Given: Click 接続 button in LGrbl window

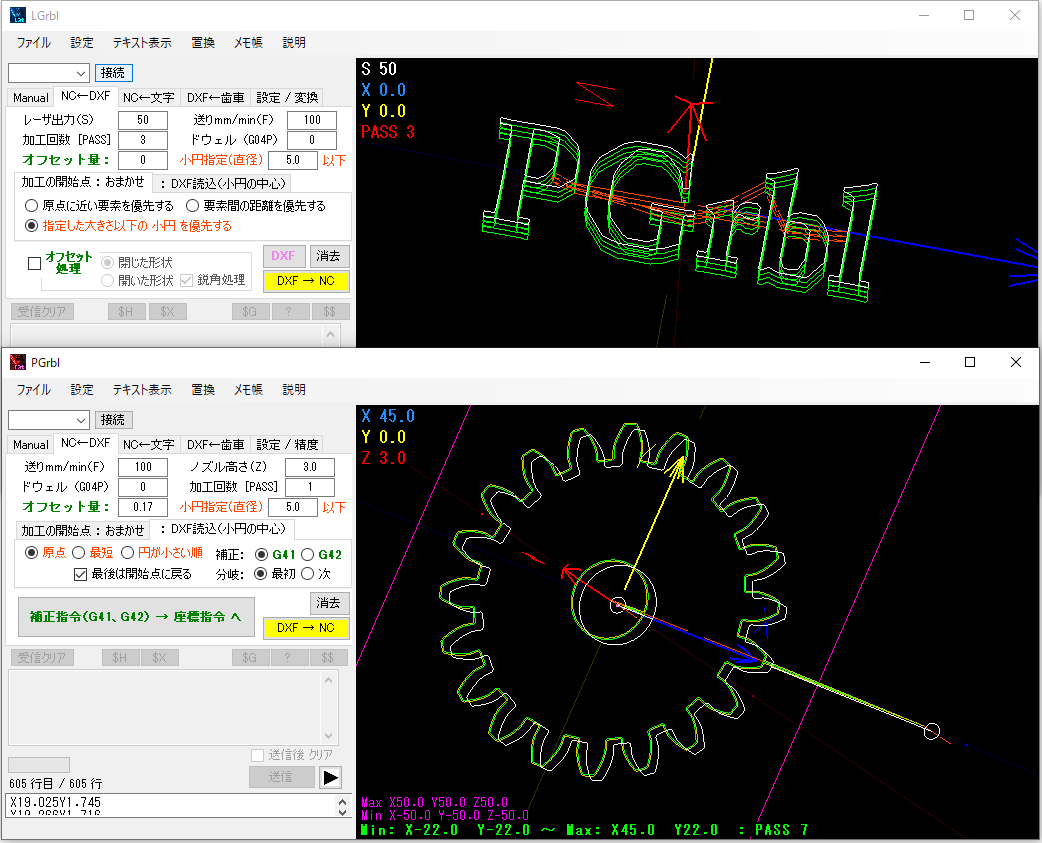Looking at the screenshot, I should pos(114,72).
